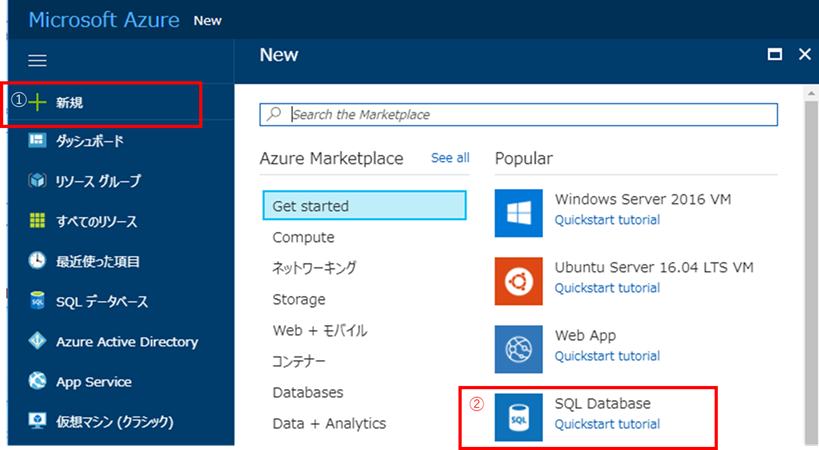This screenshot has height=450, width=819.
Task: Maximize the New blade
Action: click(774, 55)
